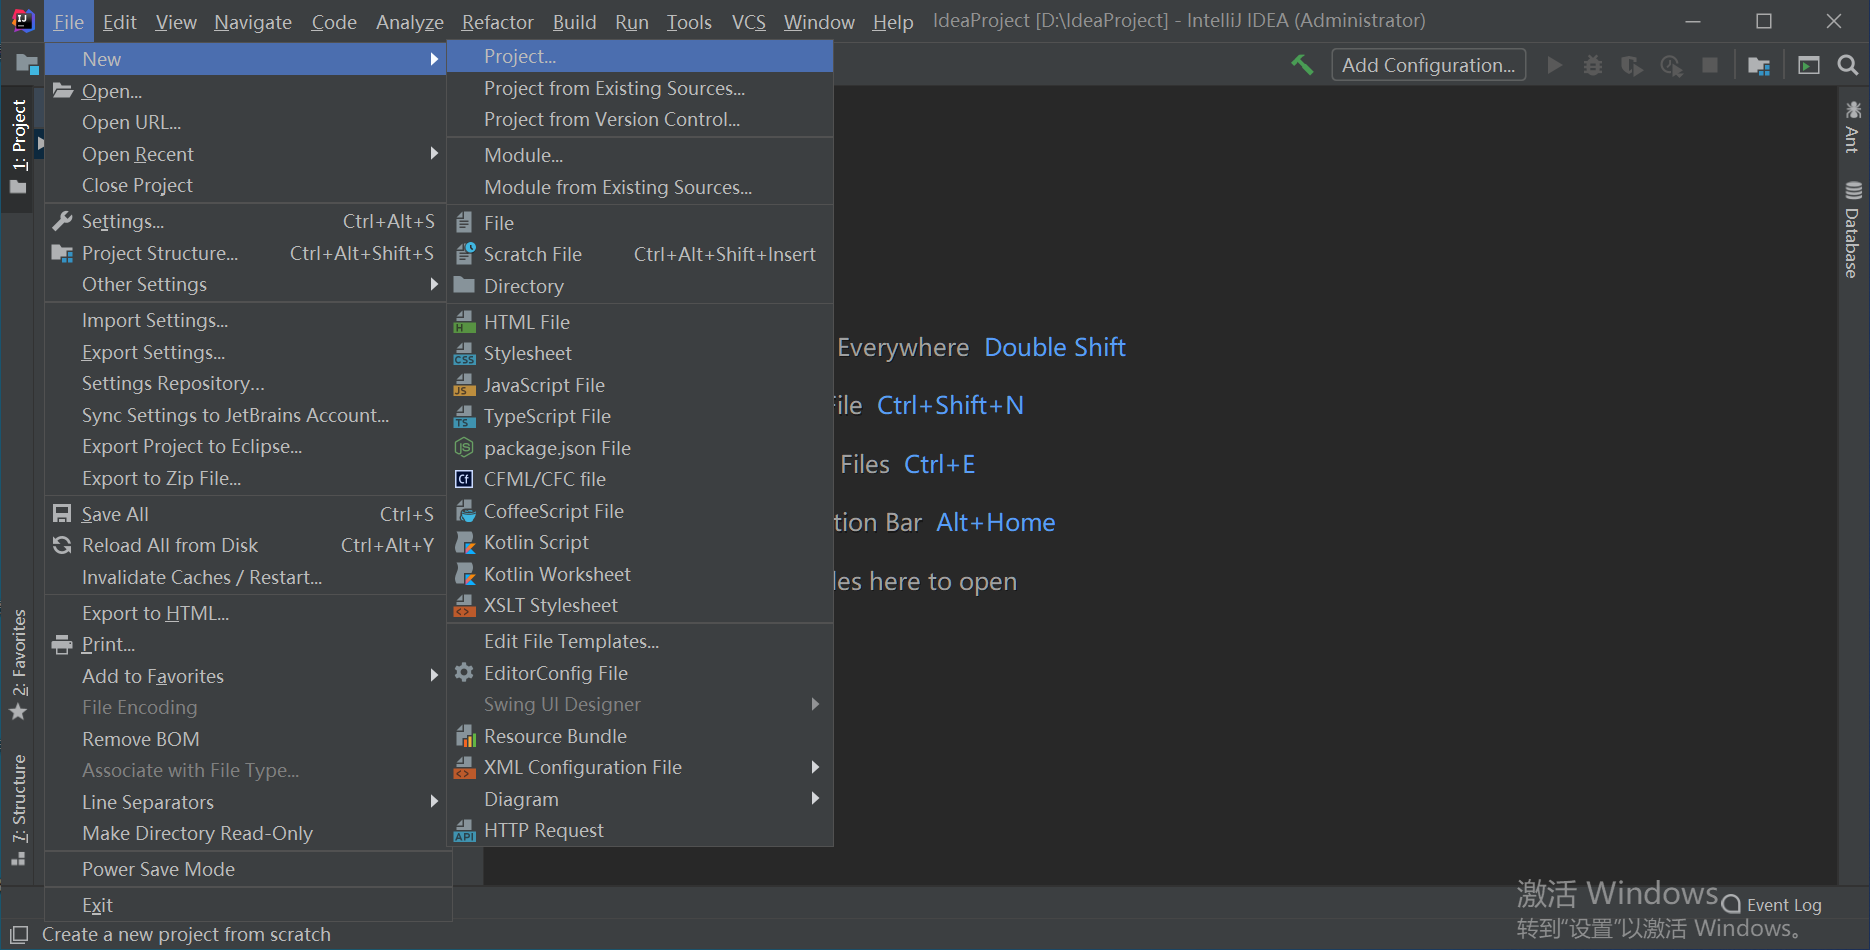The height and width of the screenshot is (950, 1870).
Task: Open the Navigate menu
Action: (253, 22)
